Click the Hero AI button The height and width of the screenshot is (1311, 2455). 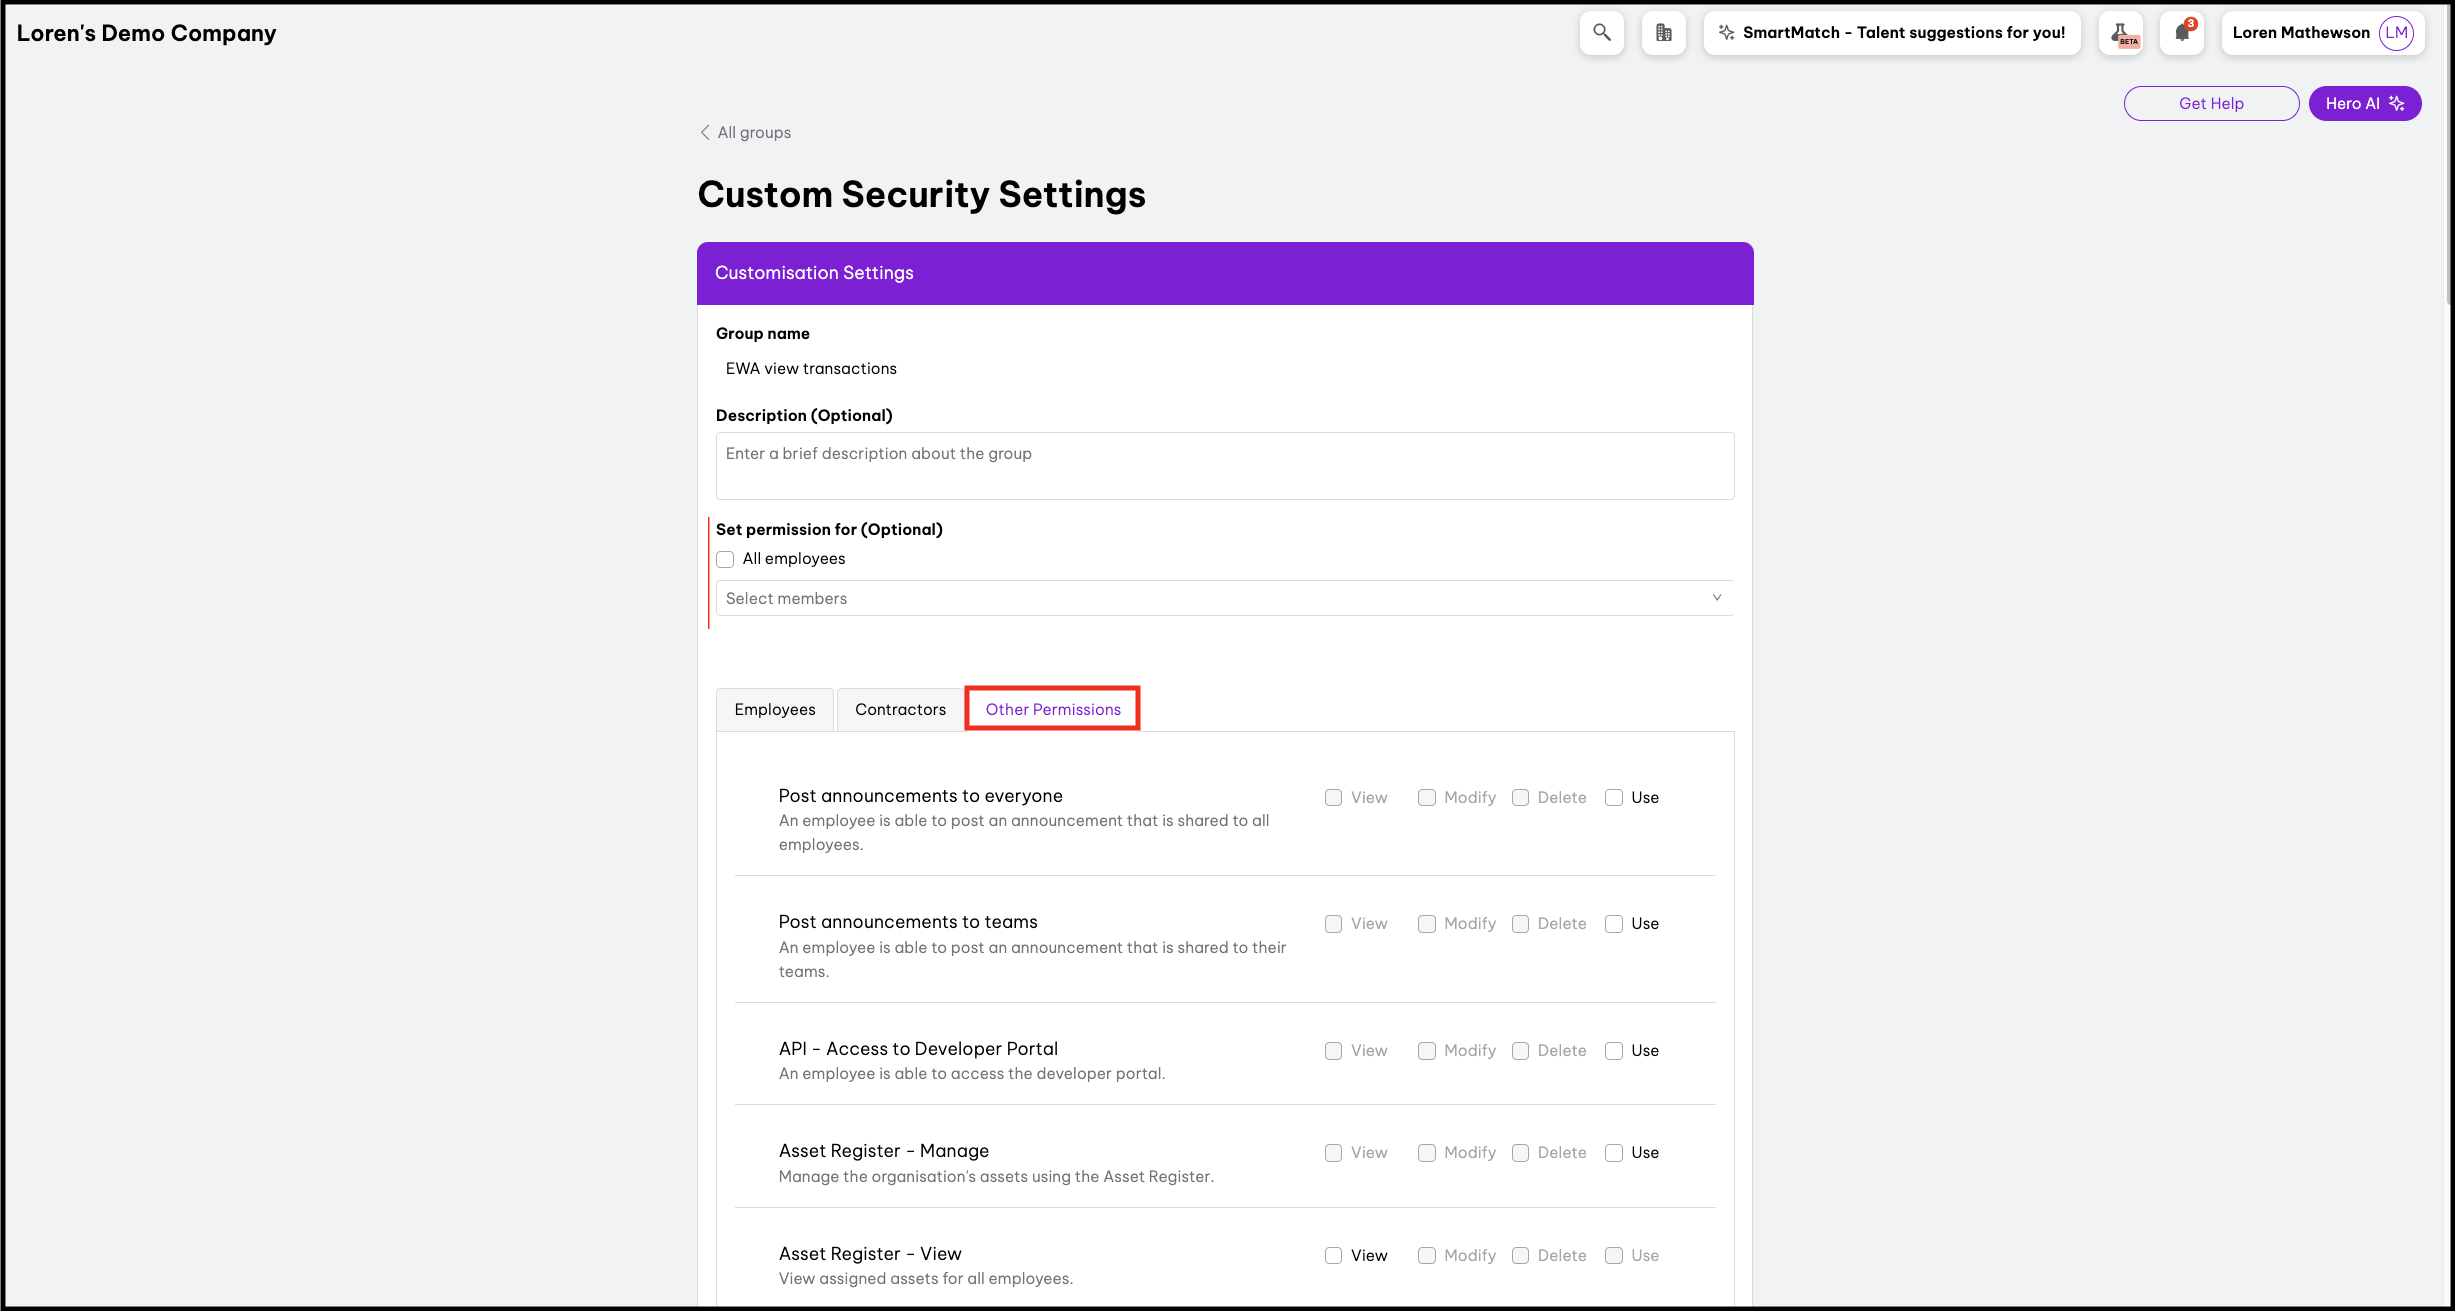pyautogui.click(x=2364, y=103)
